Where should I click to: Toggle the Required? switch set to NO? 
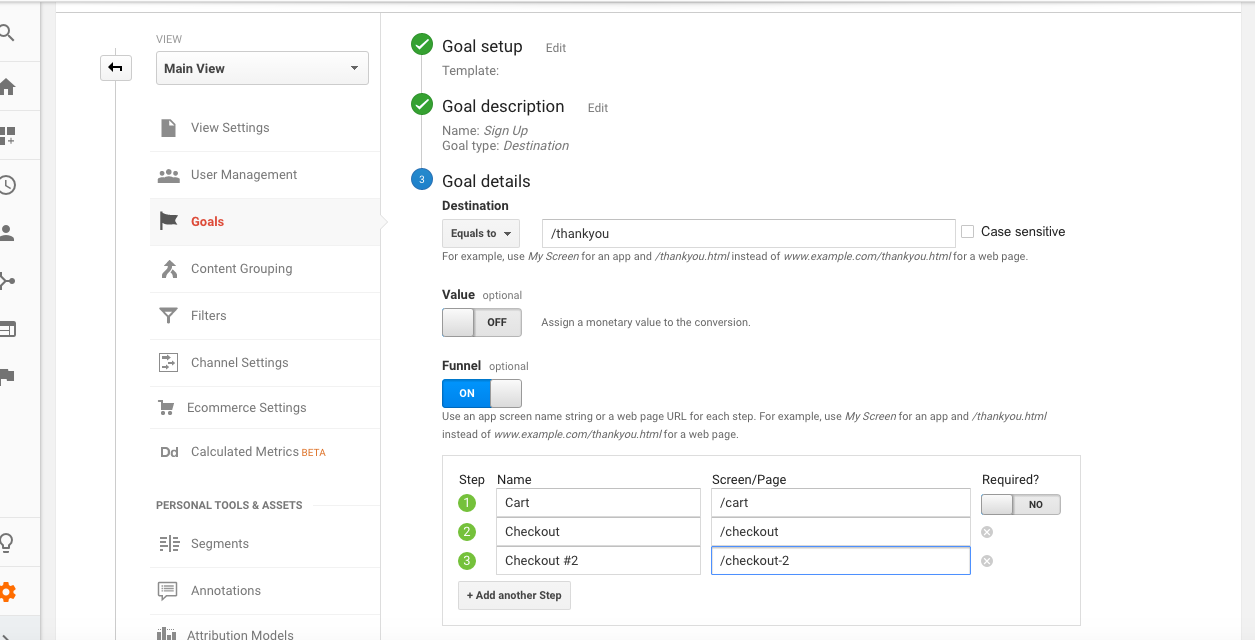point(1021,505)
